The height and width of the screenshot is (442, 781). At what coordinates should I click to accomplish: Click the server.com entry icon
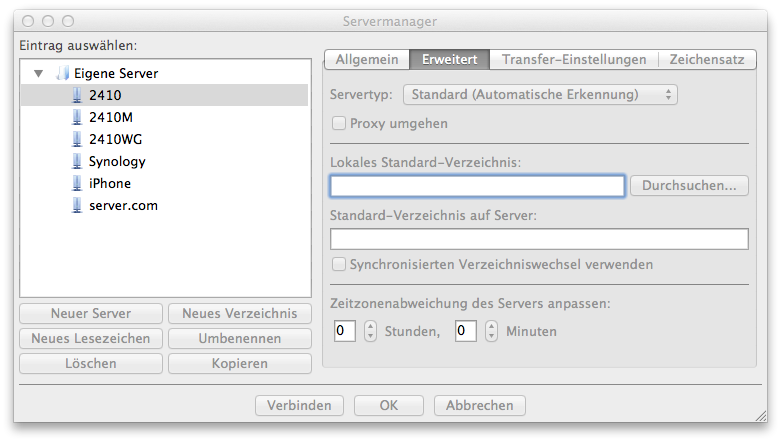point(77,205)
